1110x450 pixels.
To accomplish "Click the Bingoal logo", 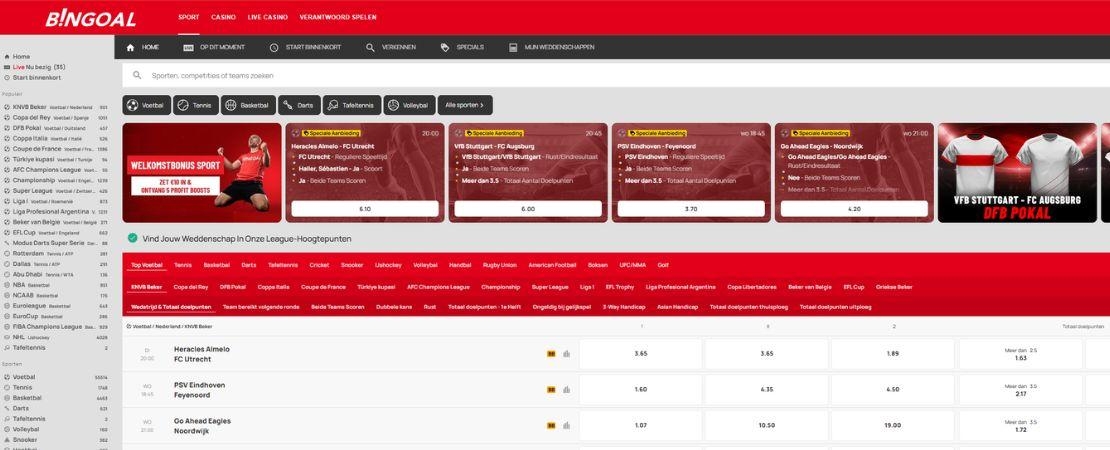I will point(90,19).
